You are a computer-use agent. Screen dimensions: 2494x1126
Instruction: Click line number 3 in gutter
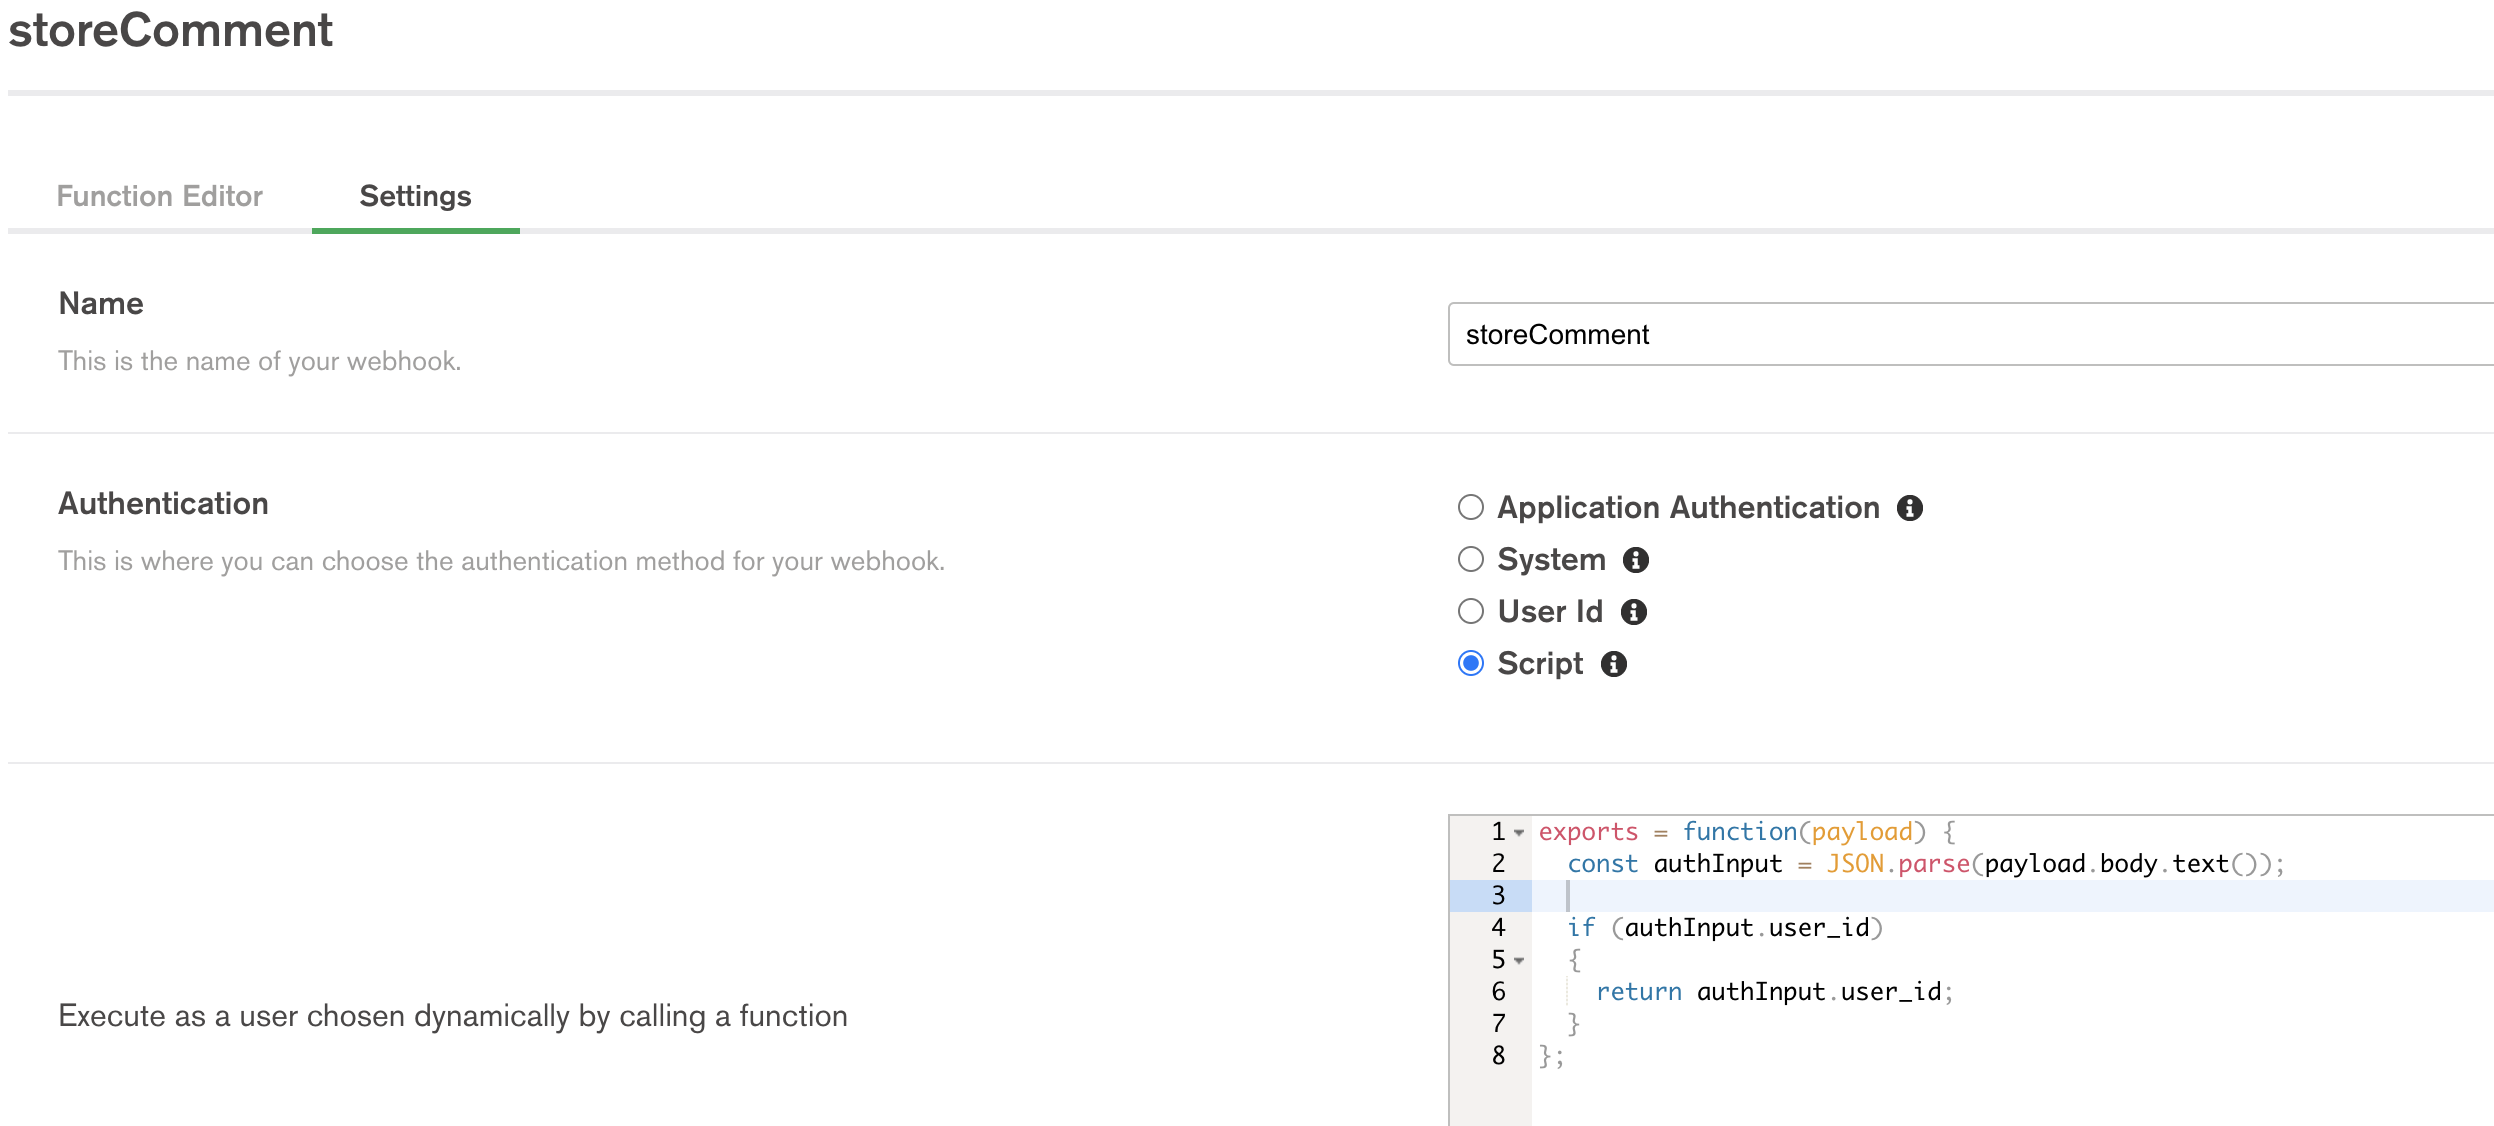point(1497,896)
